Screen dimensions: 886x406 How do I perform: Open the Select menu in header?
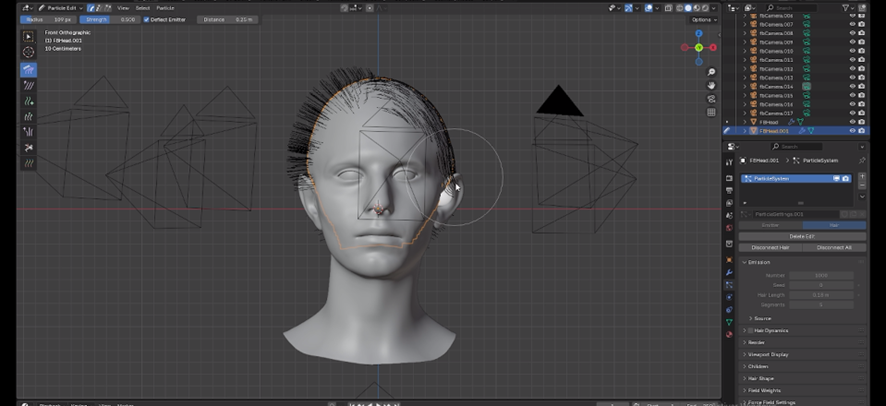coord(143,7)
